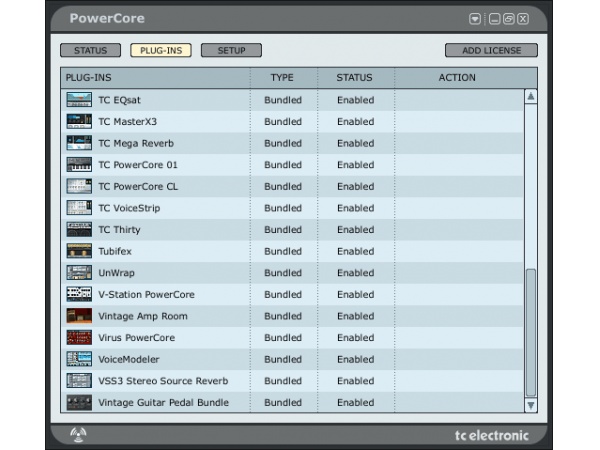Click the STATUS column header
Screen dimensions: 600x450
click(354, 78)
